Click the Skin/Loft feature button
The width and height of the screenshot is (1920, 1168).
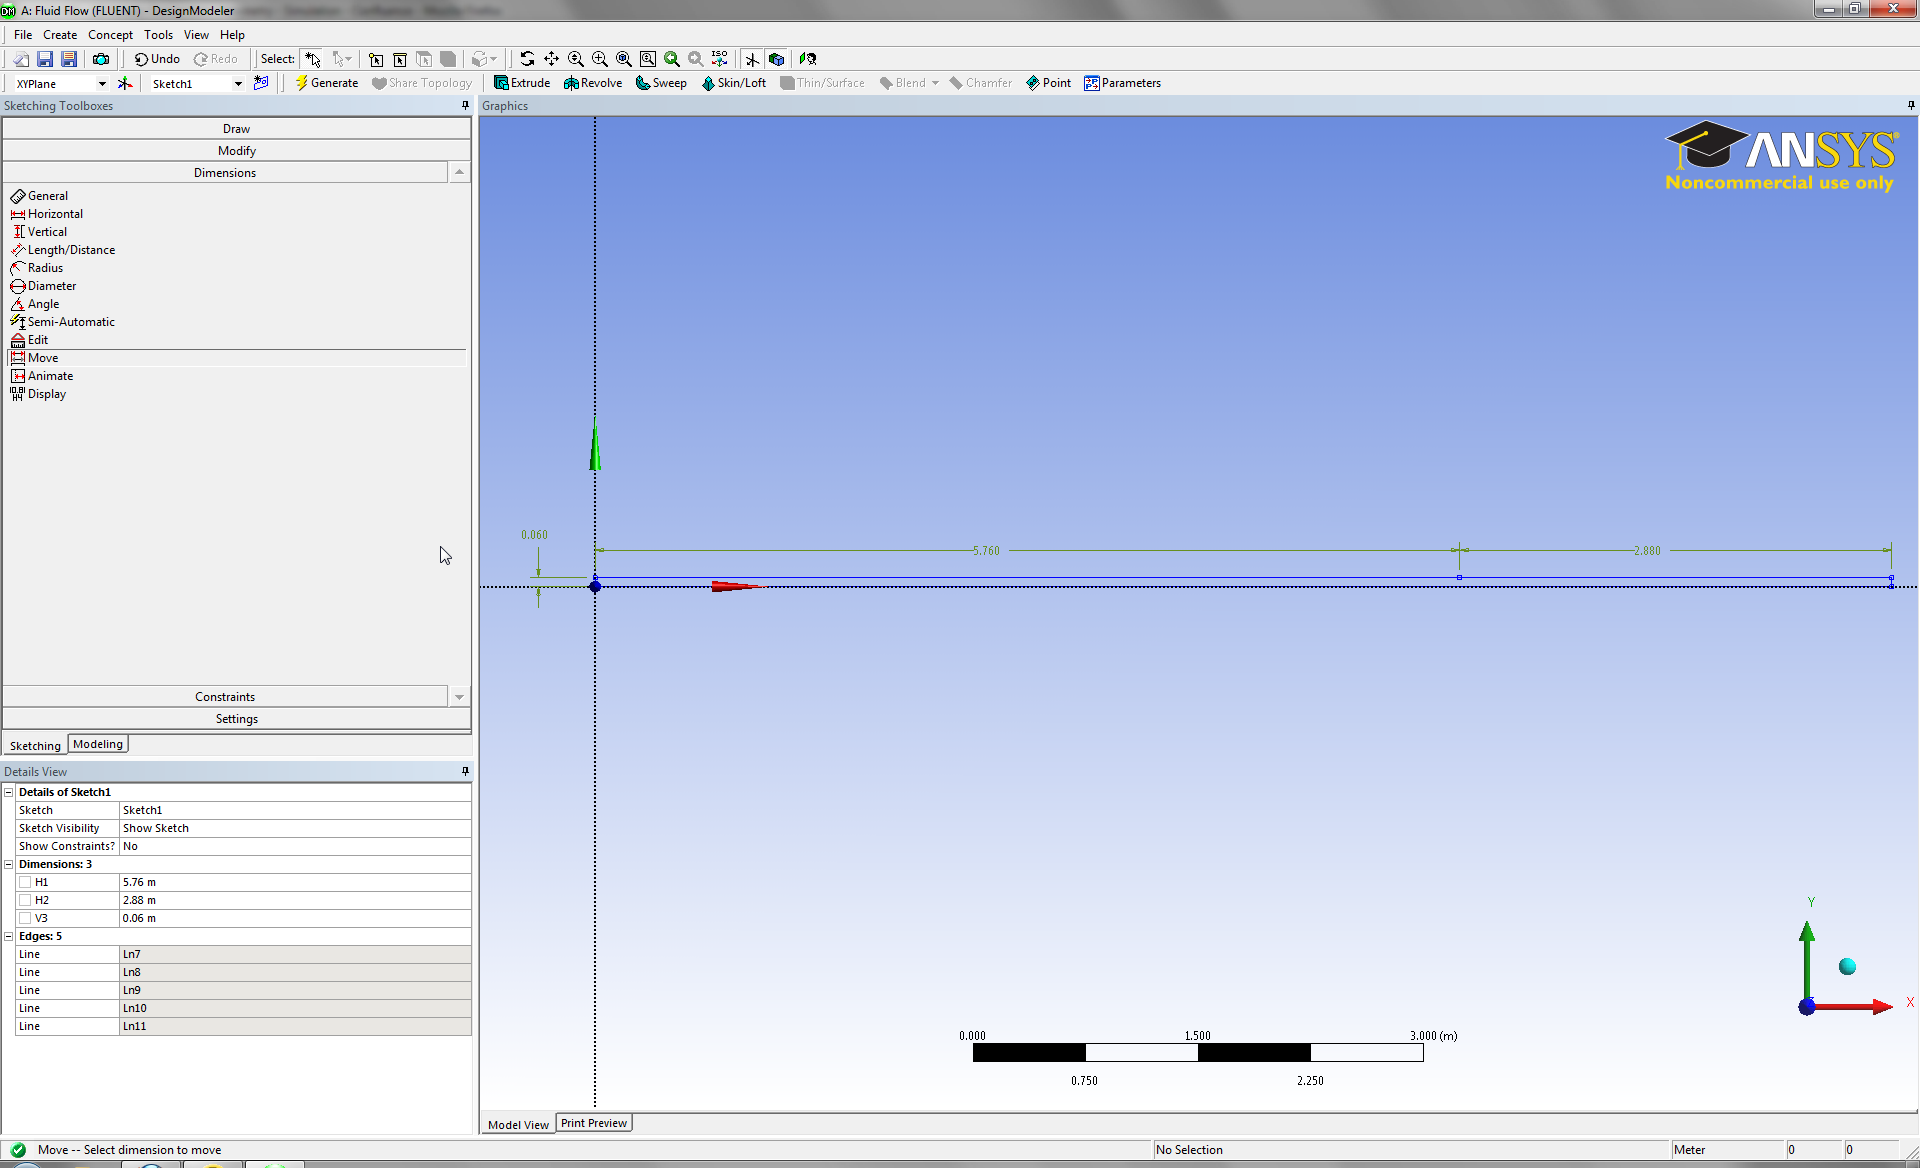tap(733, 83)
